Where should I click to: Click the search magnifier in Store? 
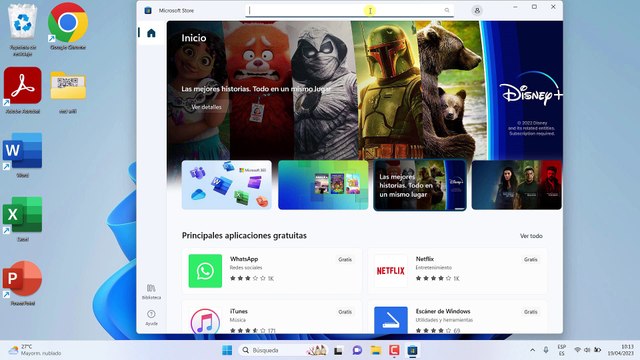pos(447,10)
